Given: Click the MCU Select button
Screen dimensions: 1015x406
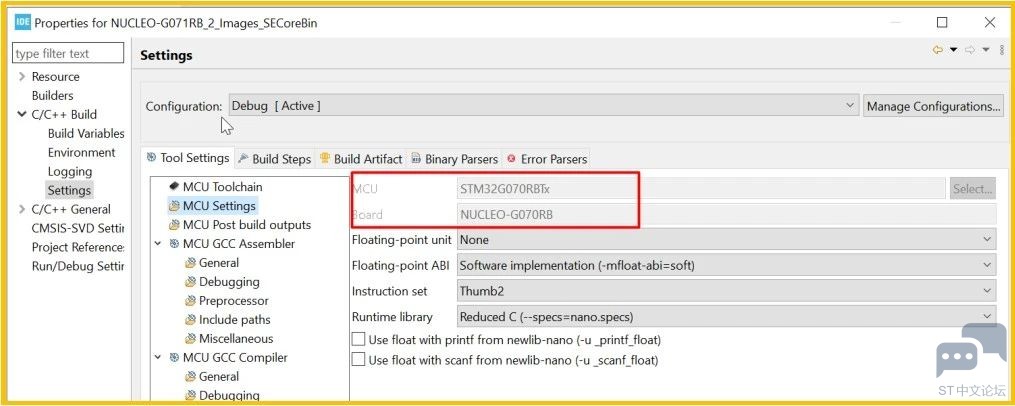Looking at the screenshot, I should [972, 189].
